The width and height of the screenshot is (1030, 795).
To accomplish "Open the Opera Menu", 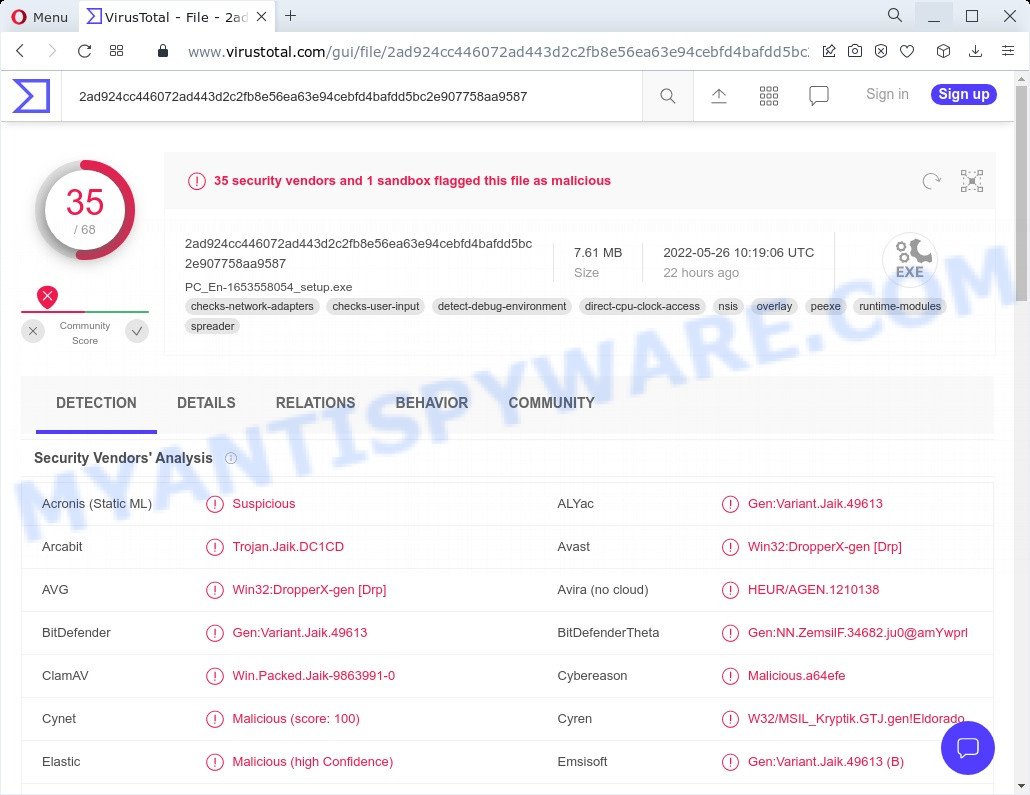I will pos(40,16).
